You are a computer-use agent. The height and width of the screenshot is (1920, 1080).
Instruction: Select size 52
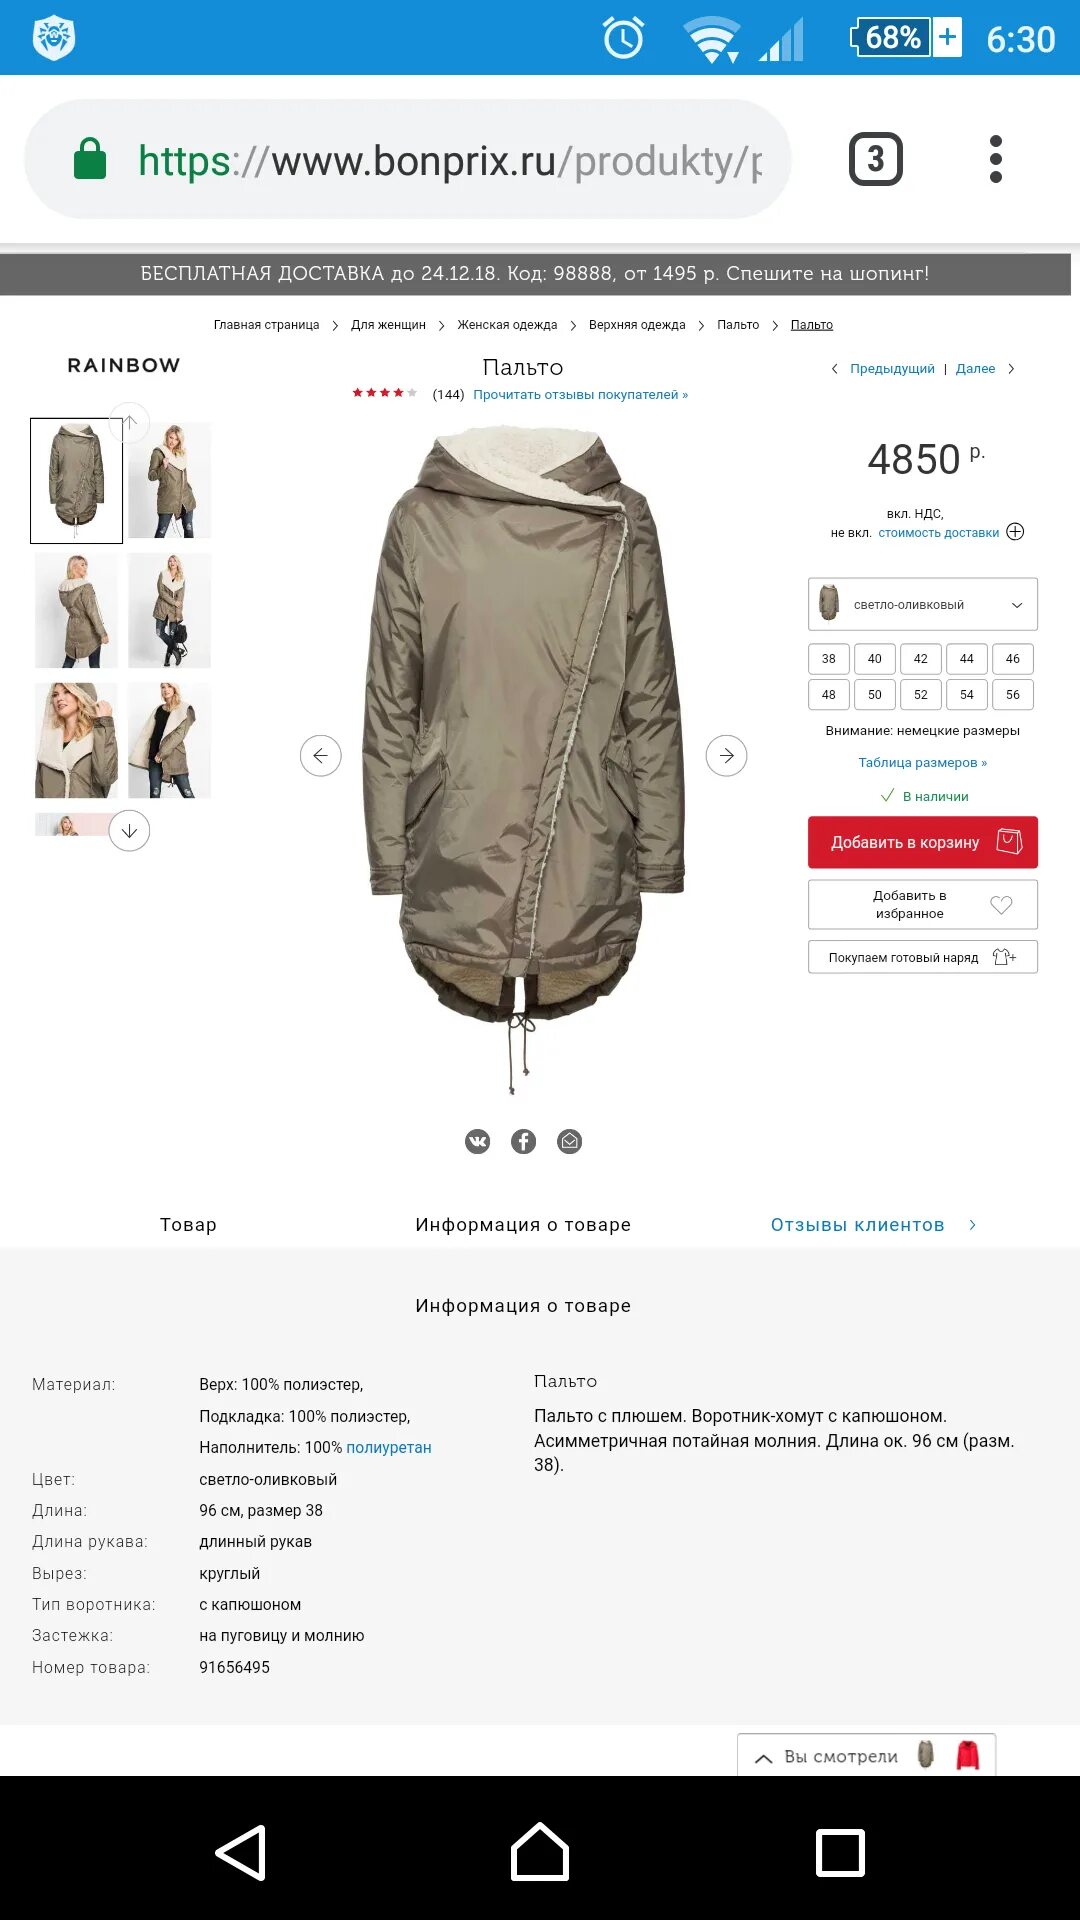pos(921,695)
